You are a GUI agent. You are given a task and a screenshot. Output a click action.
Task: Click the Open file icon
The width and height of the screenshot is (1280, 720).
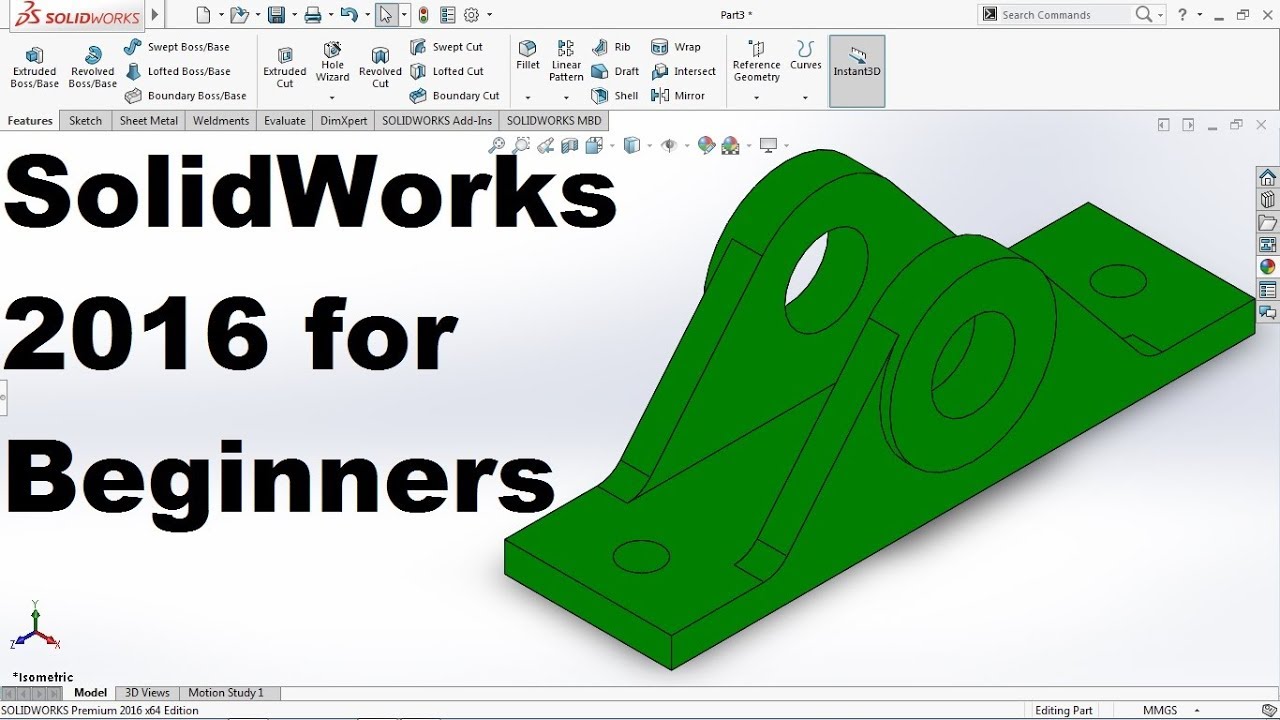pos(238,15)
